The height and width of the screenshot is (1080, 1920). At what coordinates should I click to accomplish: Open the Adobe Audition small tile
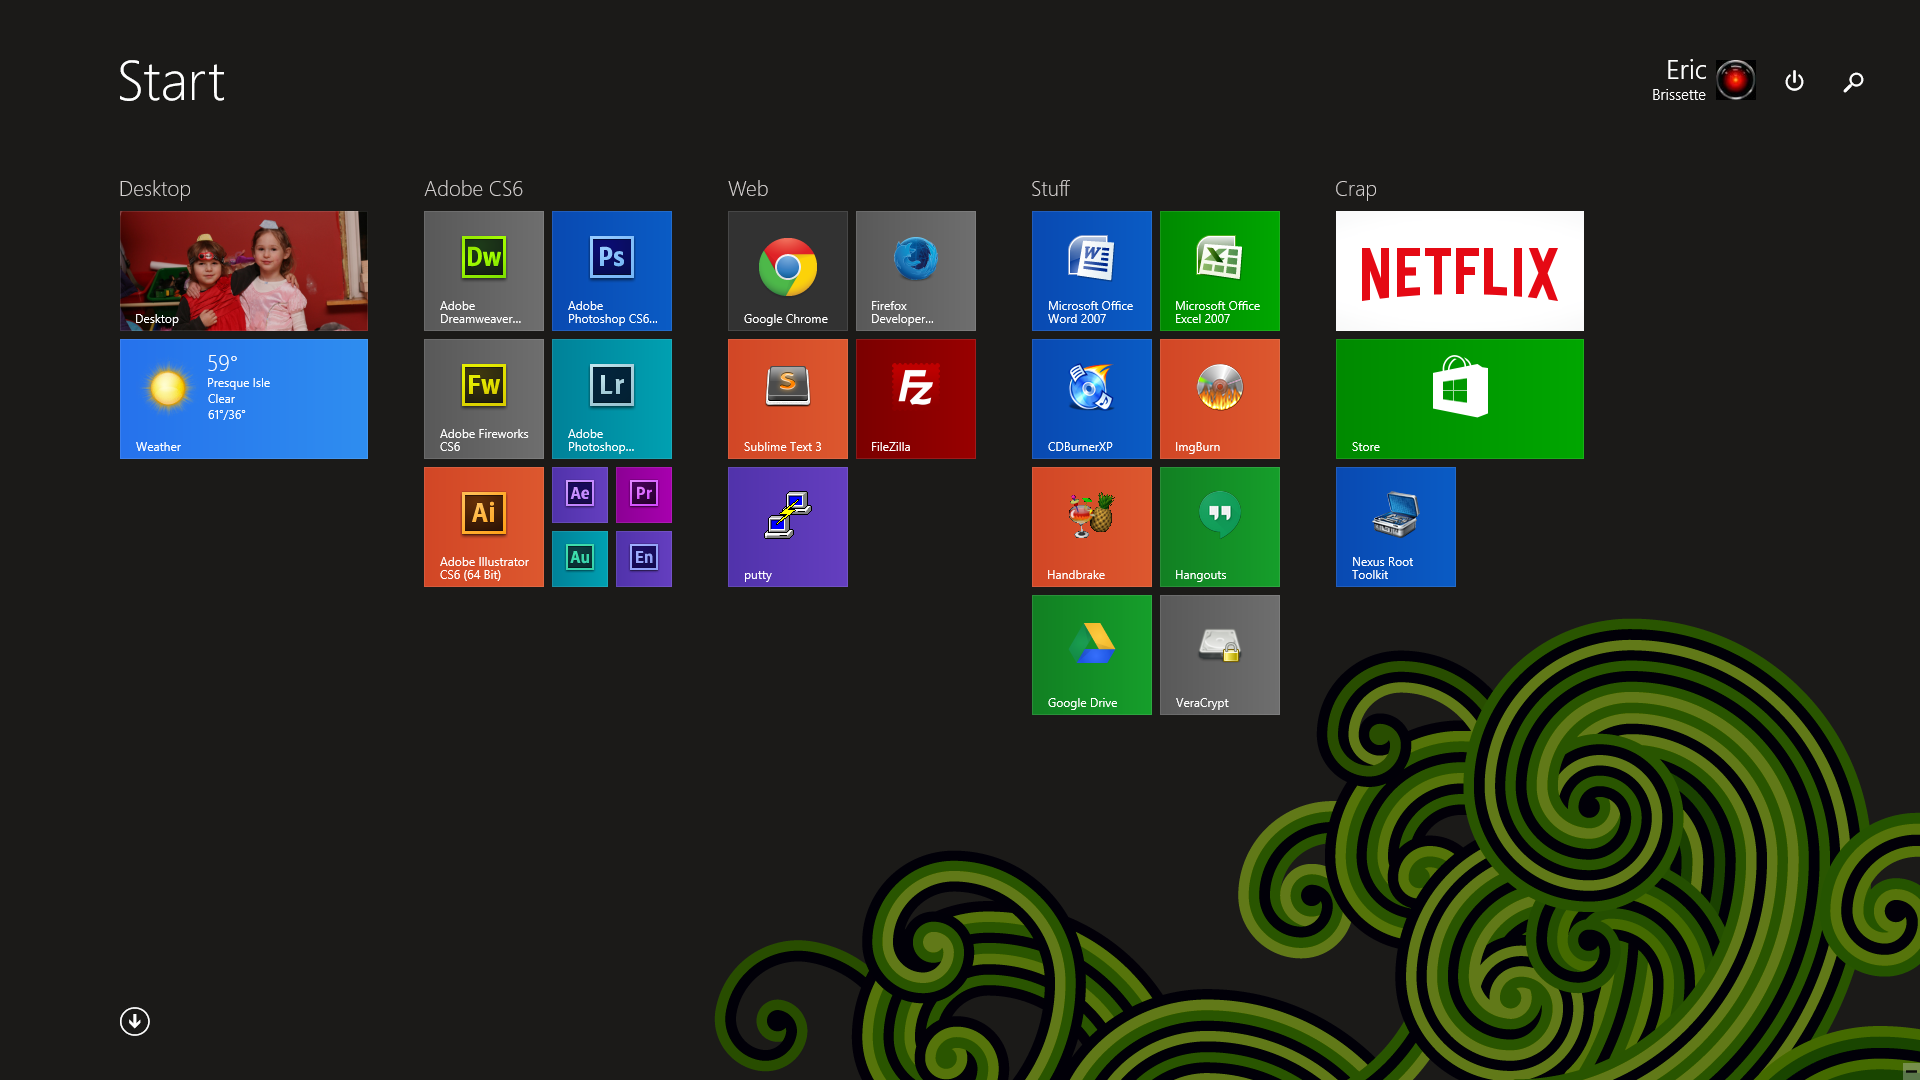(x=580, y=559)
